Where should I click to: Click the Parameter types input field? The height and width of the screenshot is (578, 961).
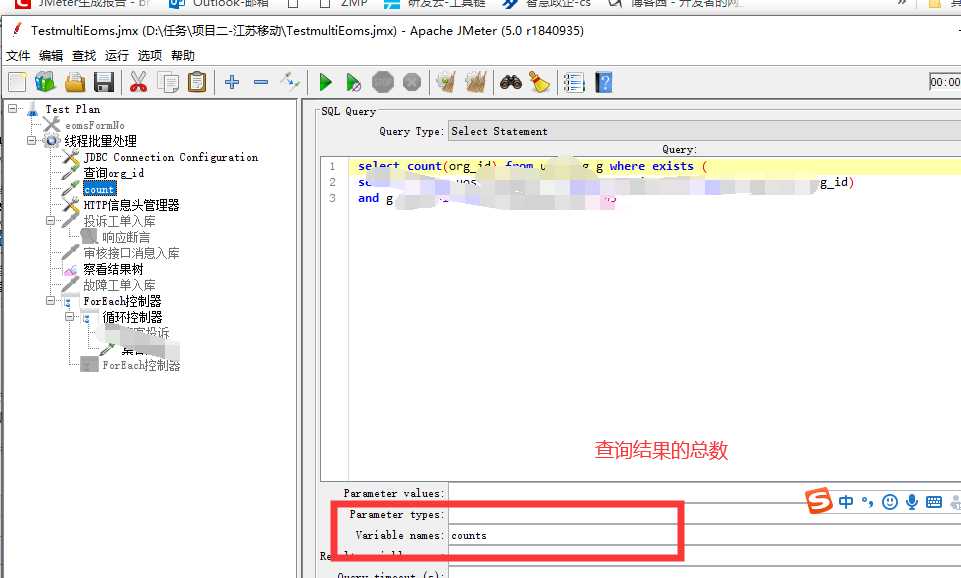click(x=705, y=515)
